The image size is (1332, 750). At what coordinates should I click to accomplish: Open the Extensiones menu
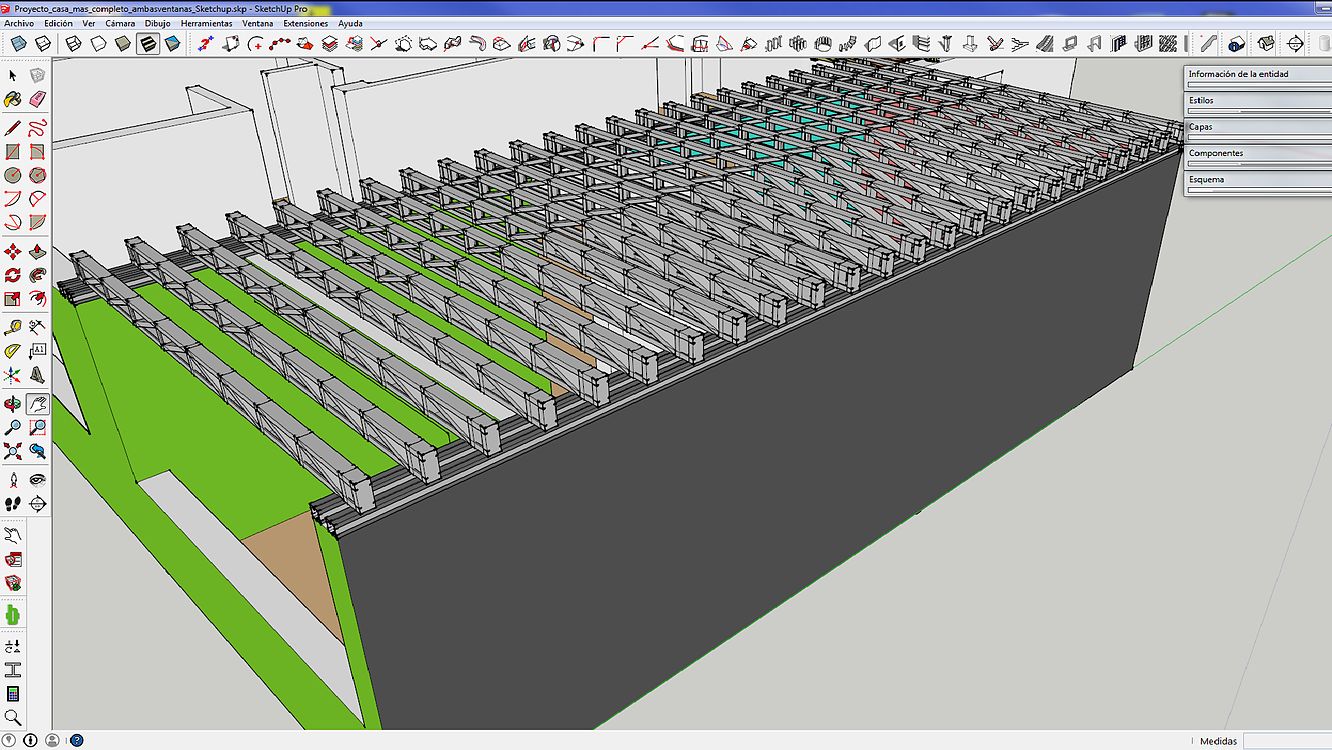coord(305,23)
